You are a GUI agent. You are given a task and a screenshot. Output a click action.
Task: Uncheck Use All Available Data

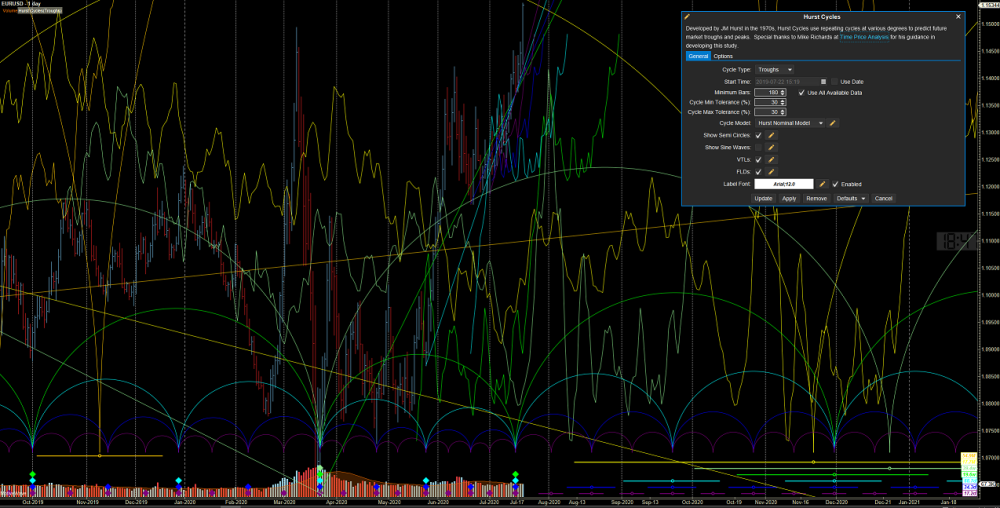[801, 92]
